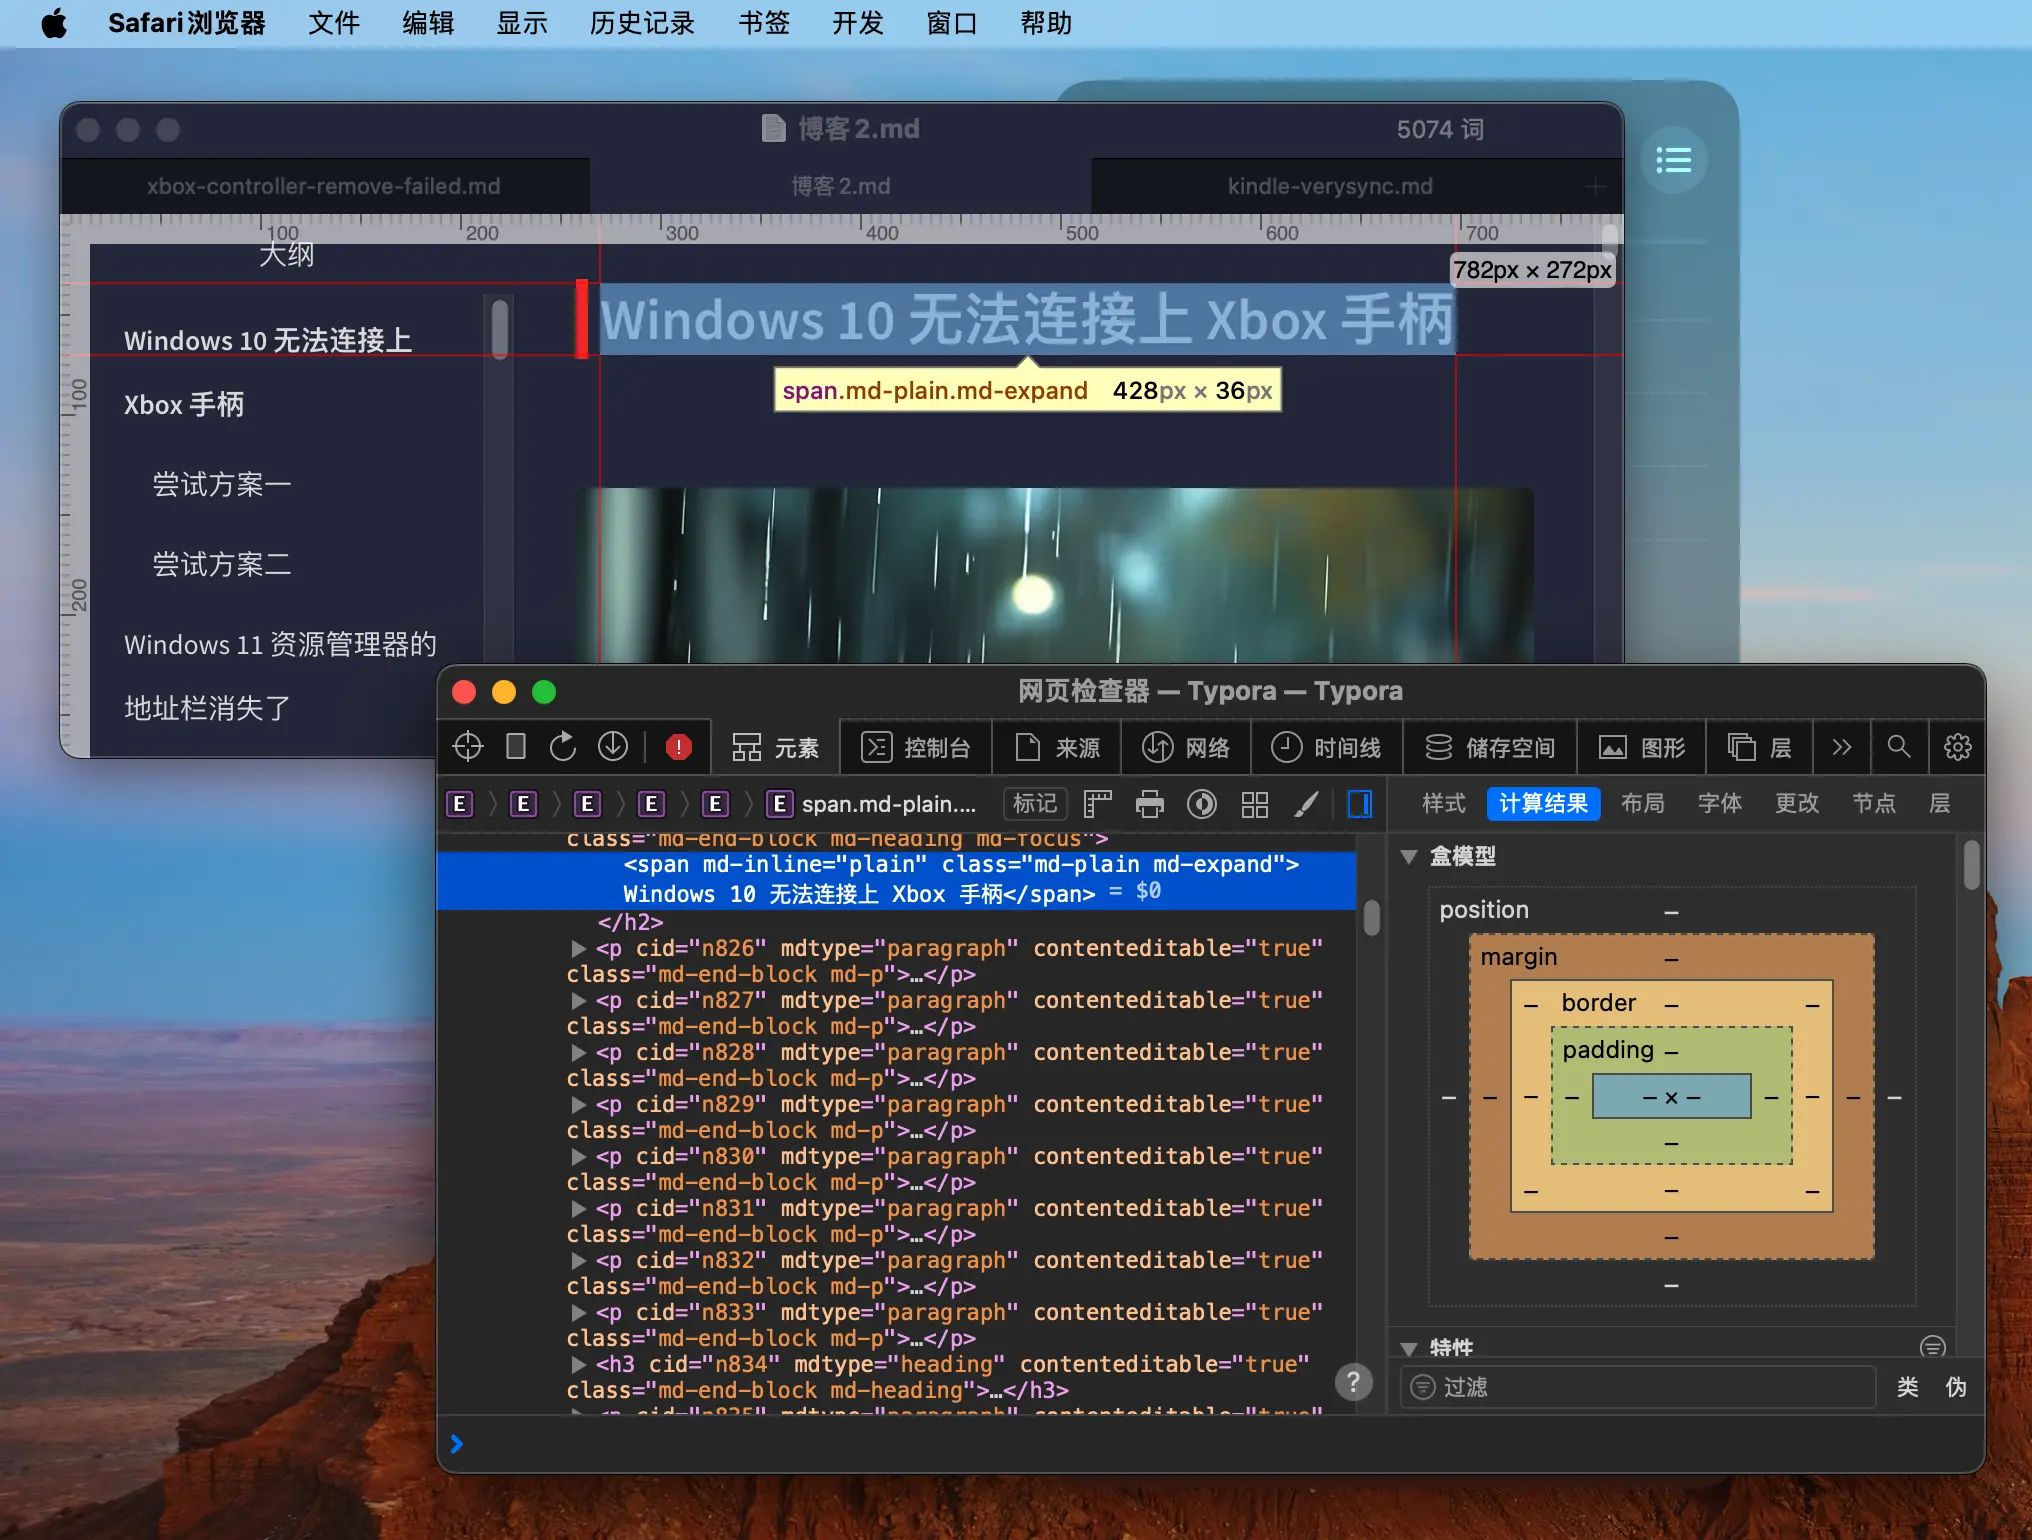Screen dimensions: 2032x1540
Task: Toggle dark/light appearance icon
Action: point(1202,804)
